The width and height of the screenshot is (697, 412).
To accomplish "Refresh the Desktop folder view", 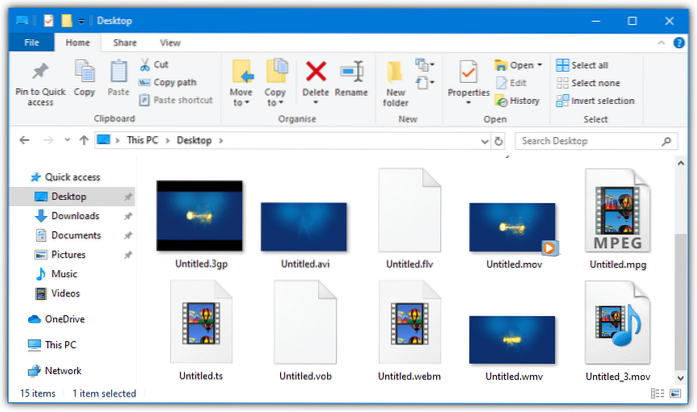I will pos(499,141).
